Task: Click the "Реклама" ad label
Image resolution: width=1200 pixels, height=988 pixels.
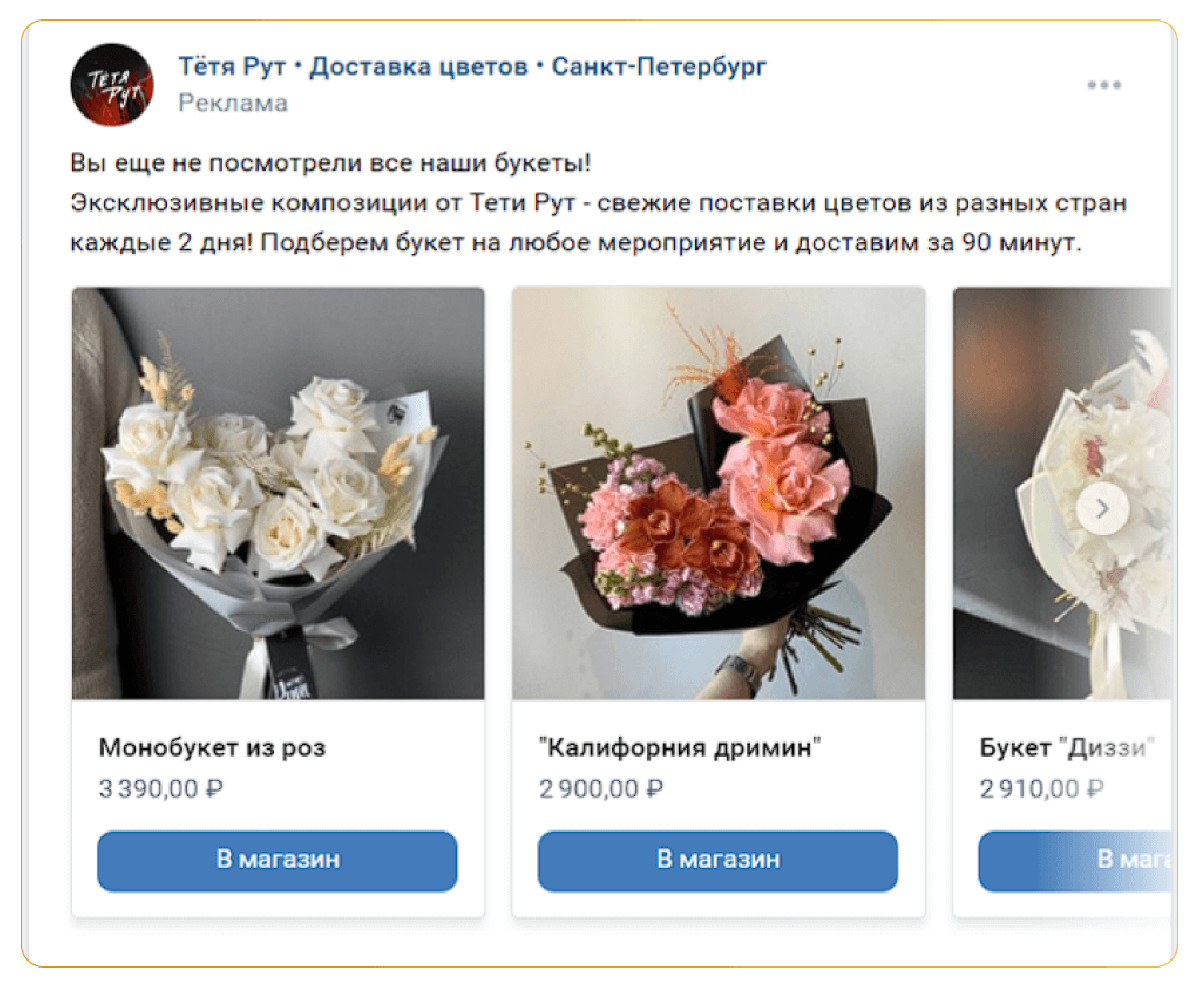Action: point(233,103)
